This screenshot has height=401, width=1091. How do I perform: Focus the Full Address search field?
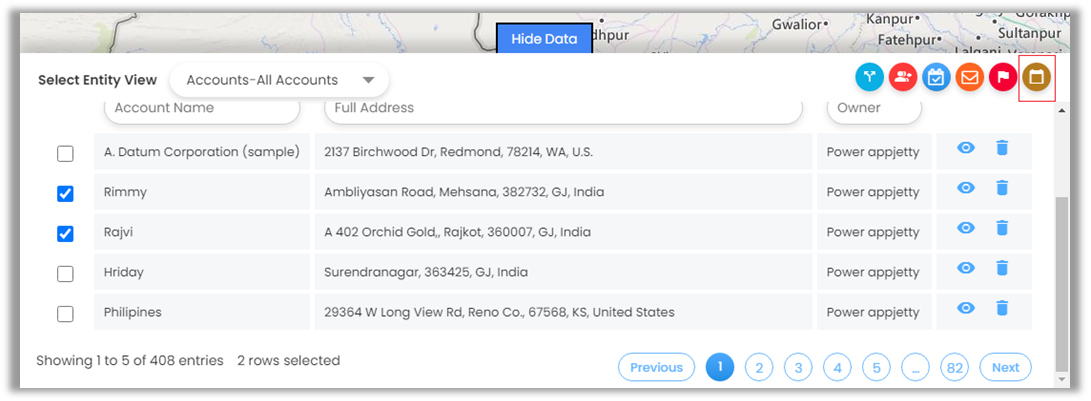[562, 108]
